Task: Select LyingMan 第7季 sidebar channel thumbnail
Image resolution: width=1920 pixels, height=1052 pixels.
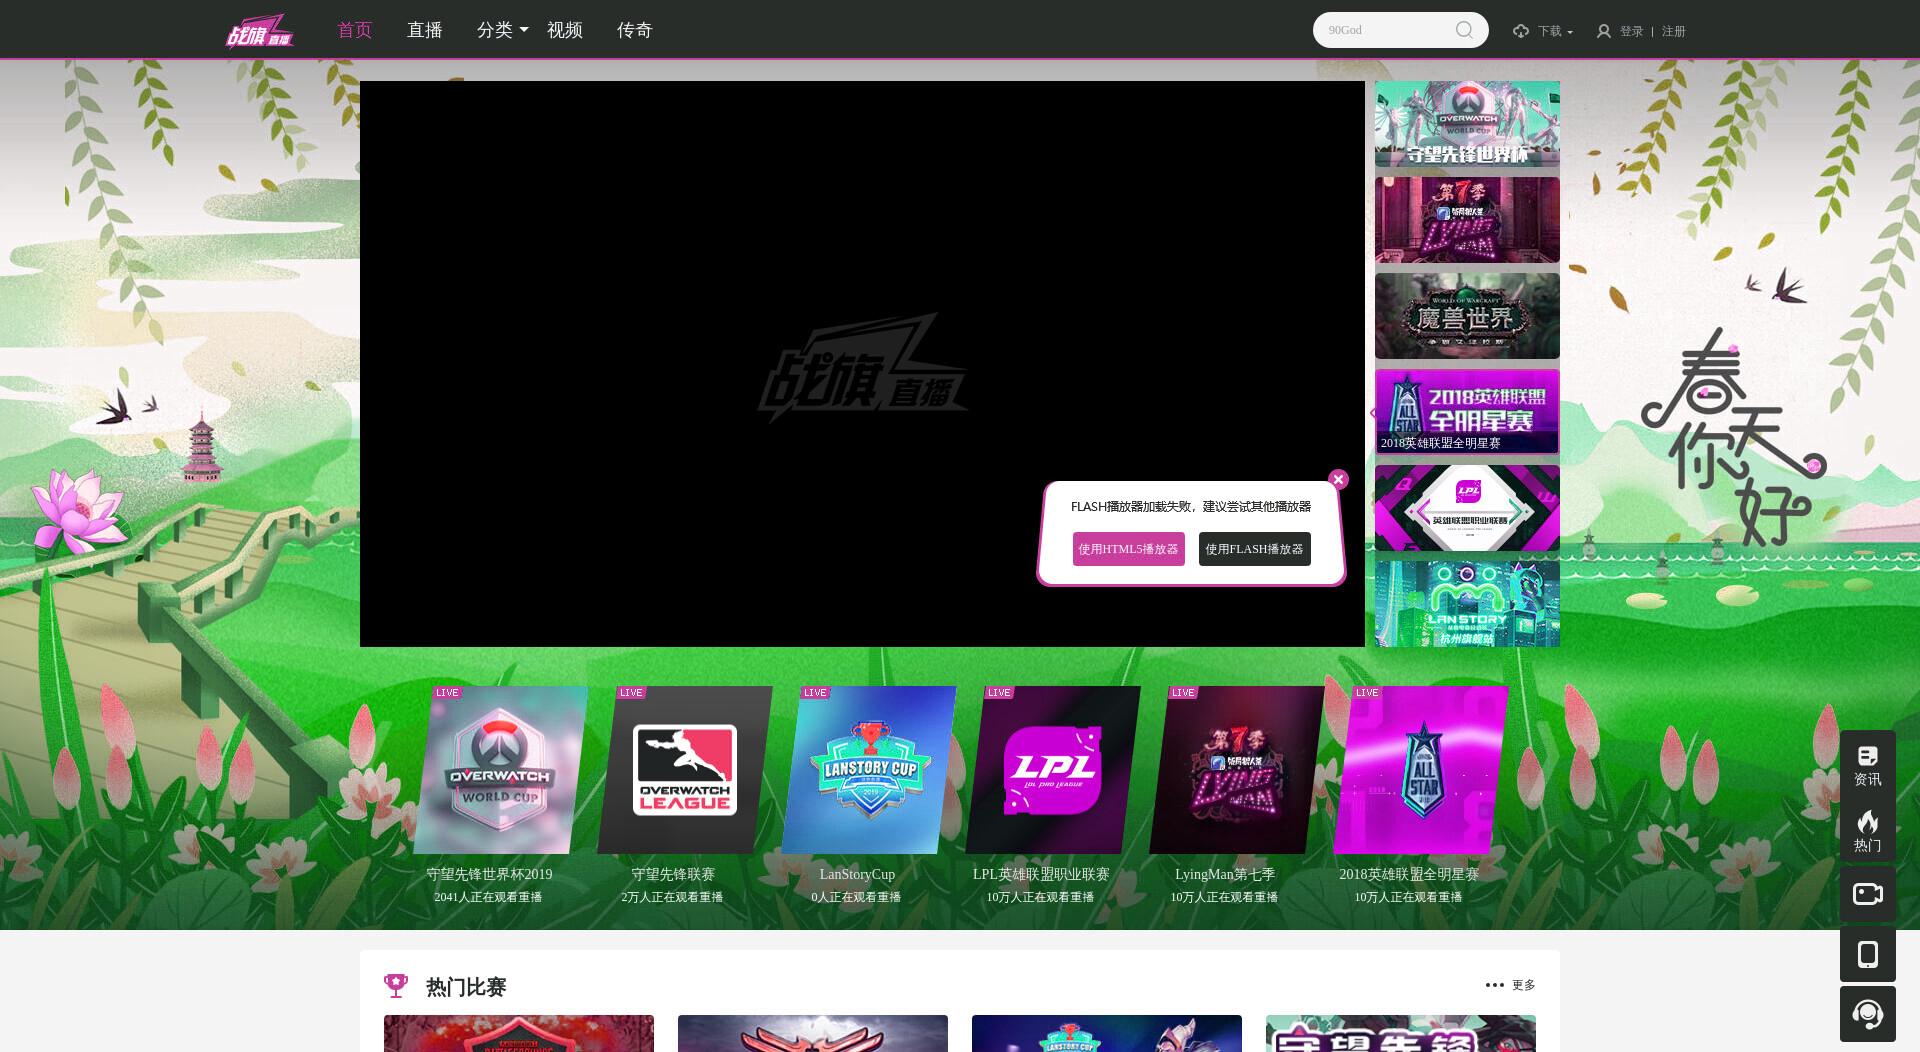Action: [x=1467, y=220]
